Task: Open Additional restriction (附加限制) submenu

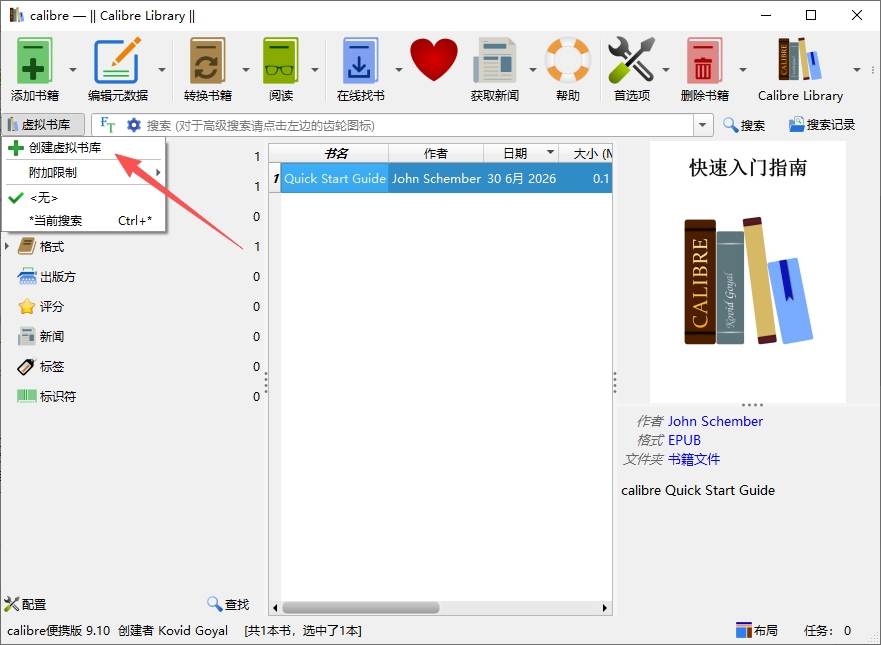Action: [x=83, y=172]
